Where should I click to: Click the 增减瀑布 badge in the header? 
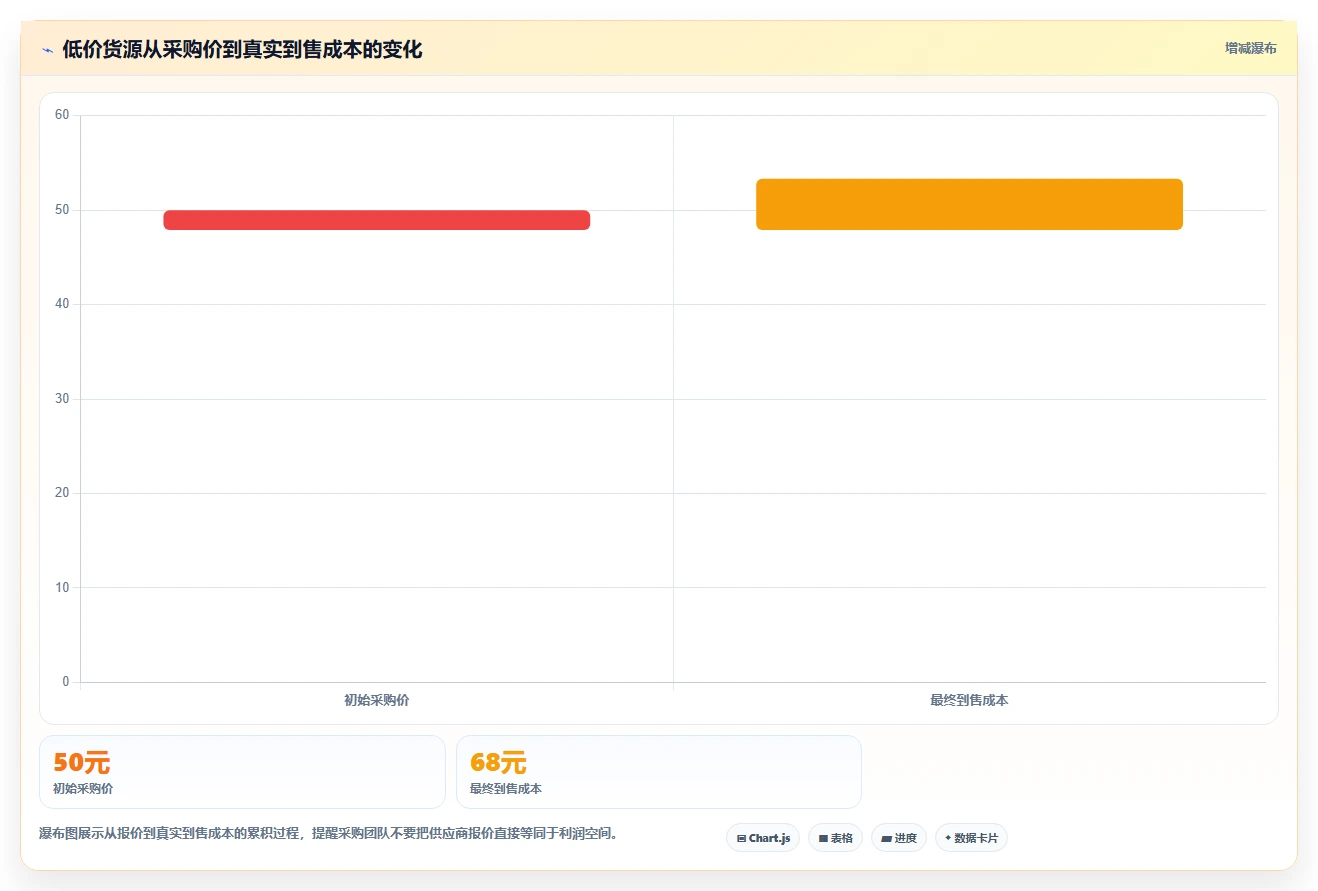1250,48
